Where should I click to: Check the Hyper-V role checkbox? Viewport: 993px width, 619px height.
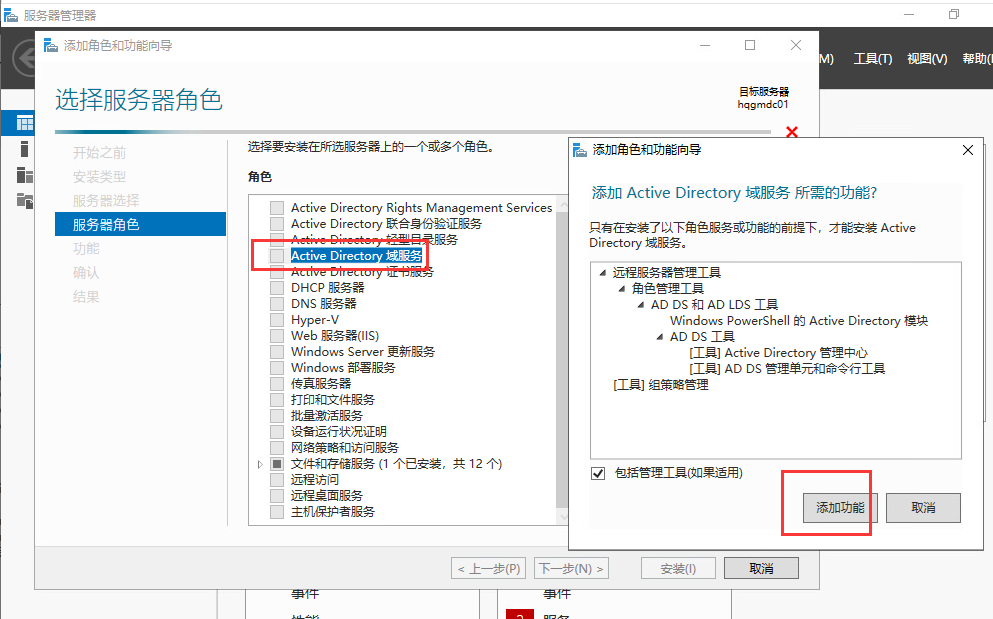point(277,320)
